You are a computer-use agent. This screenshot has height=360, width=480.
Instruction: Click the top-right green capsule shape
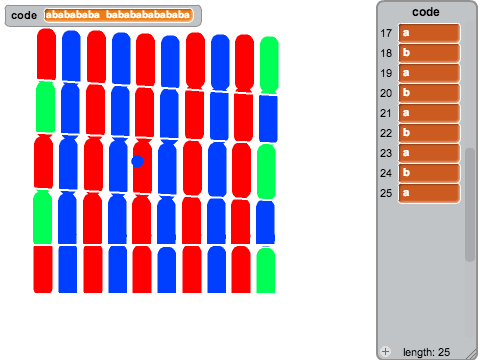coord(269,65)
